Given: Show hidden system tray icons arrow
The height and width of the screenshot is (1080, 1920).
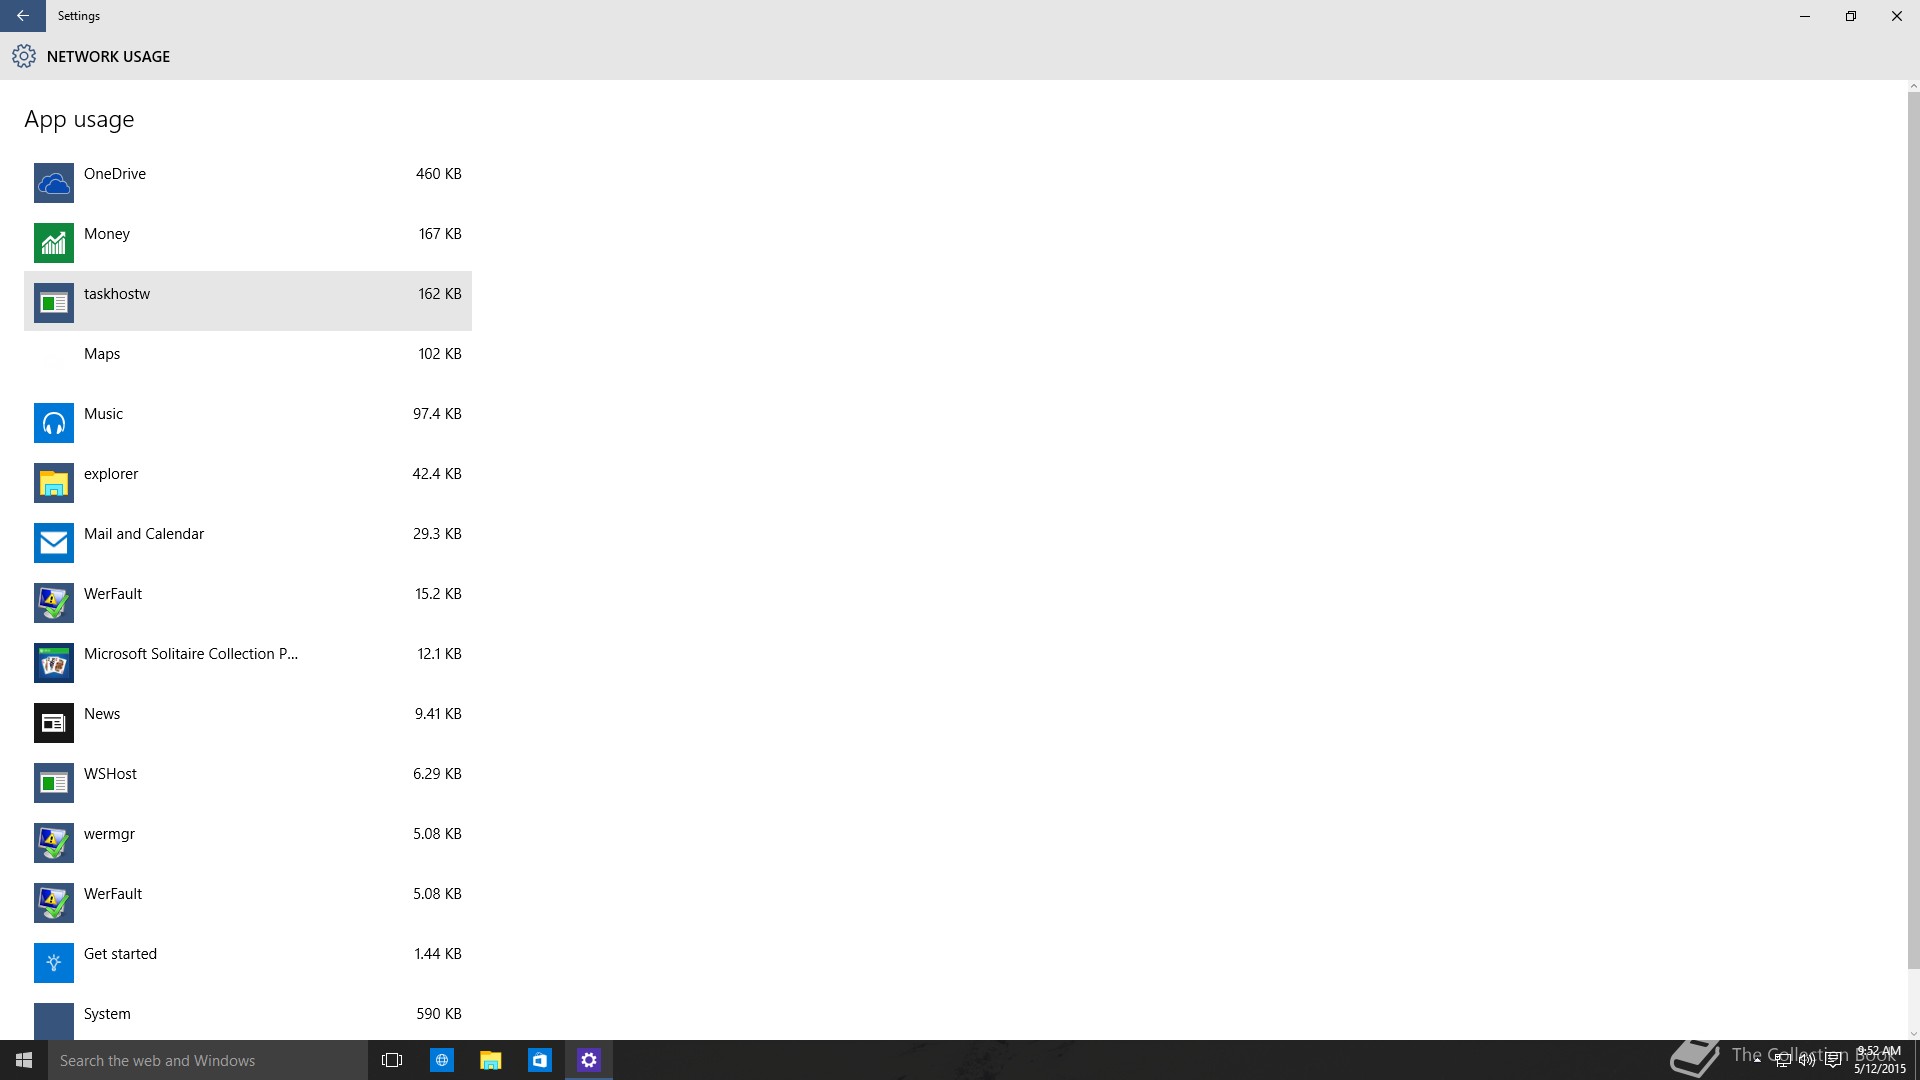Looking at the screenshot, I should coord(1757,1060).
